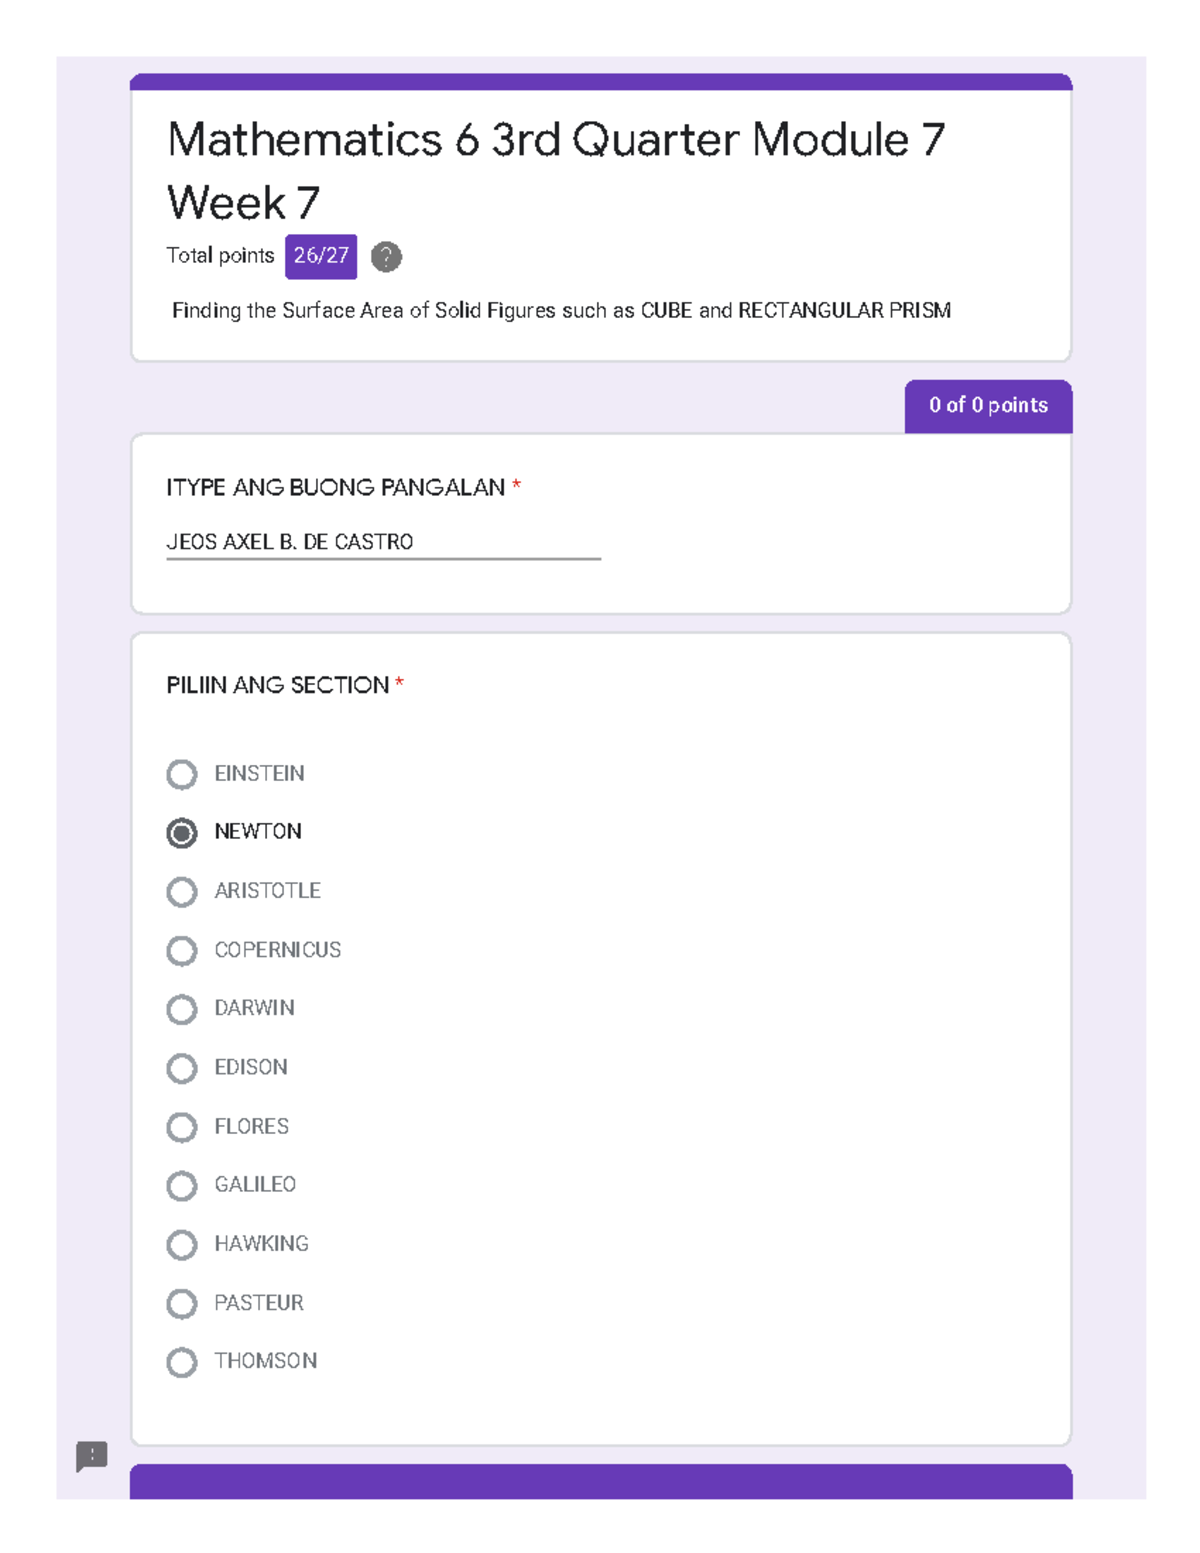Click the 0 of 0 points tab
The image size is (1200, 1553).
pyautogui.click(x=988, y=405)
